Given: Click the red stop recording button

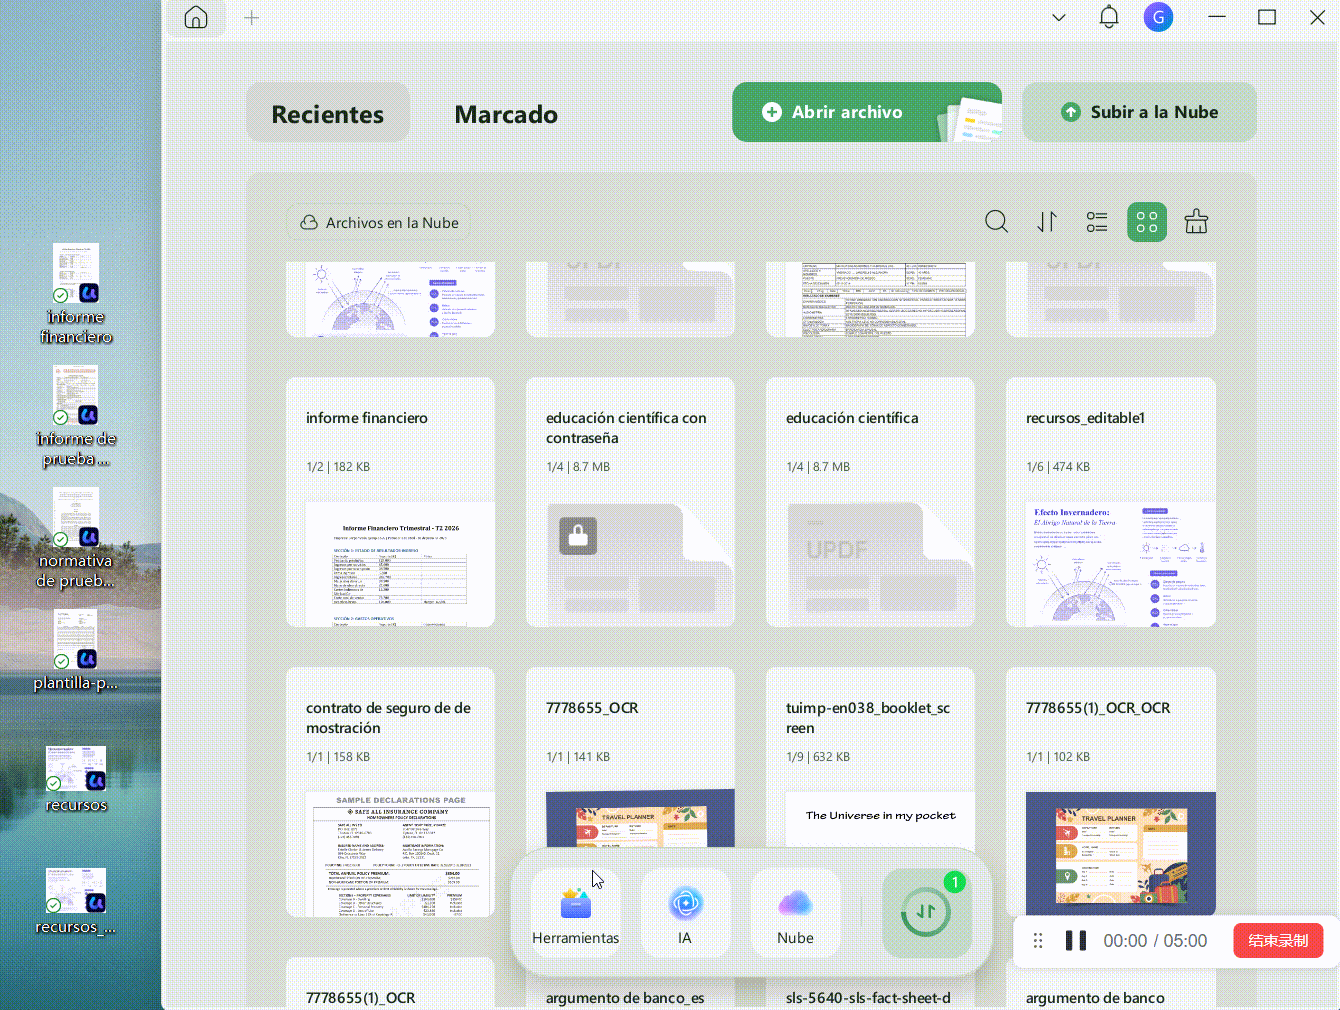Looking at the screenshot, I should tap(1278, 941).
